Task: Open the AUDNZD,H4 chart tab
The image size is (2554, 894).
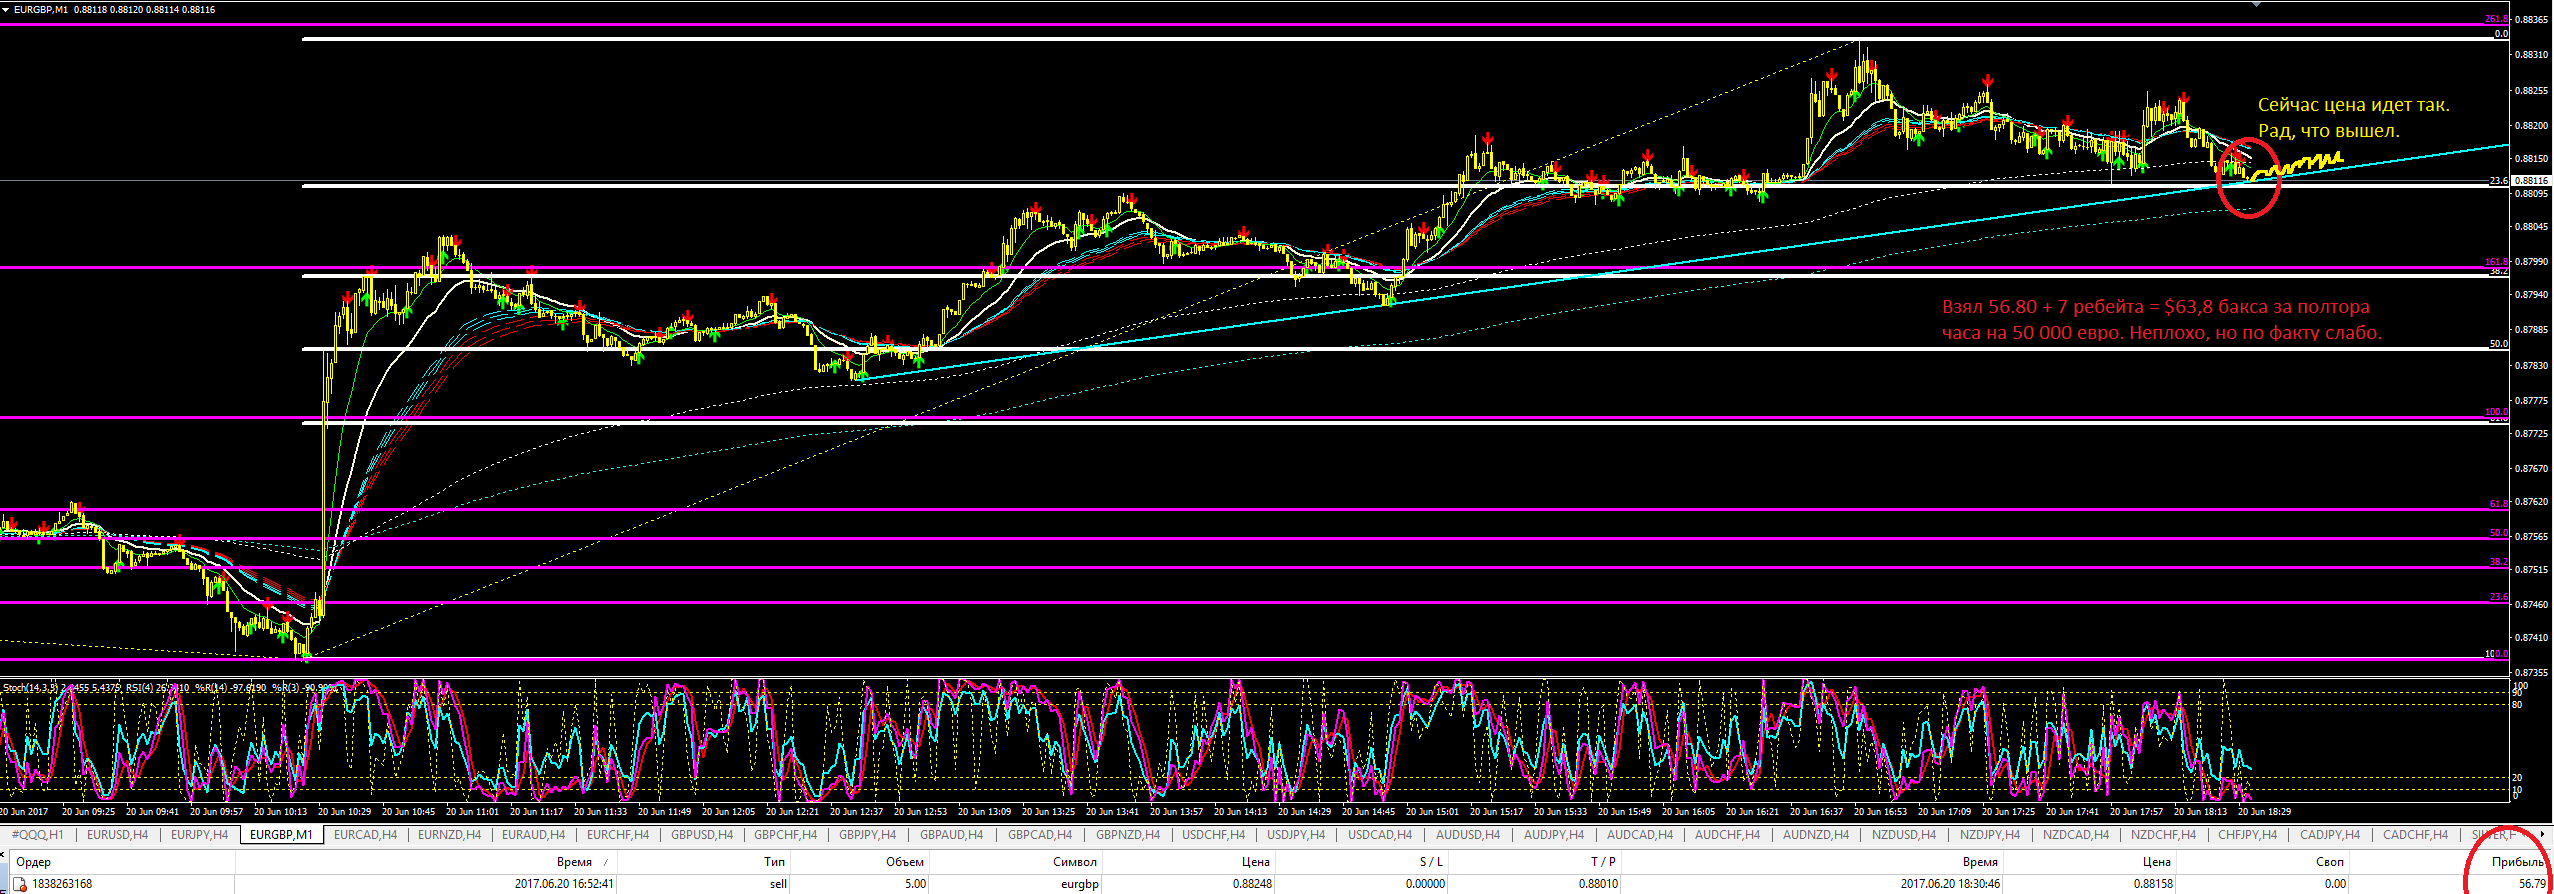Action: [1816, 835]
